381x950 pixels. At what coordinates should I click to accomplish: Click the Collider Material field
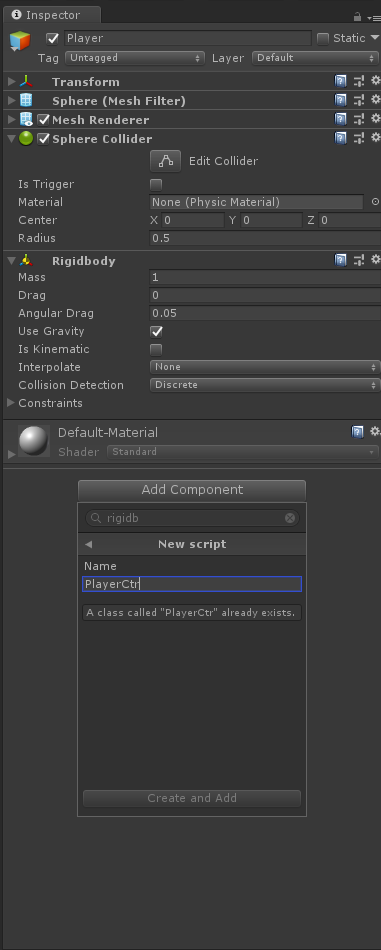[x=257, y=202]
